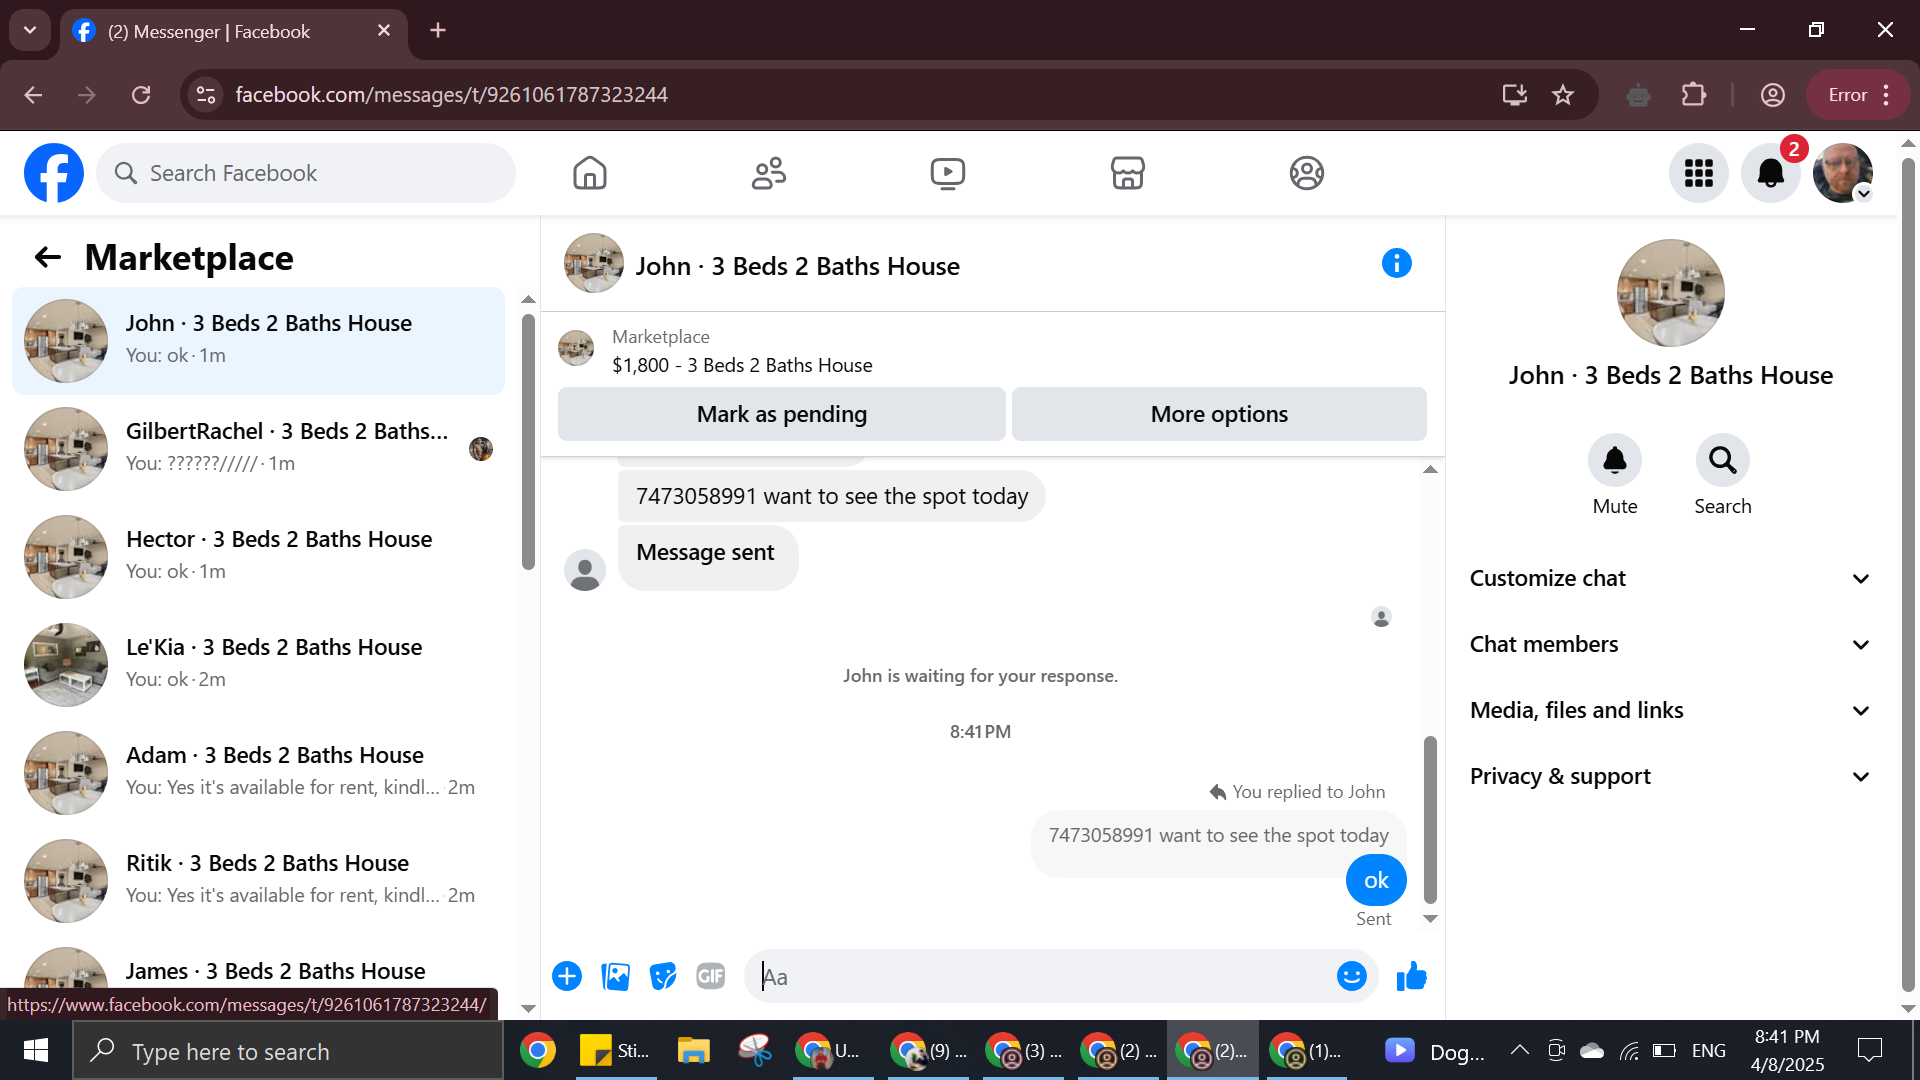
Task: Open the Facebook Marketplace tab icon
Action: pos(1127,173)
